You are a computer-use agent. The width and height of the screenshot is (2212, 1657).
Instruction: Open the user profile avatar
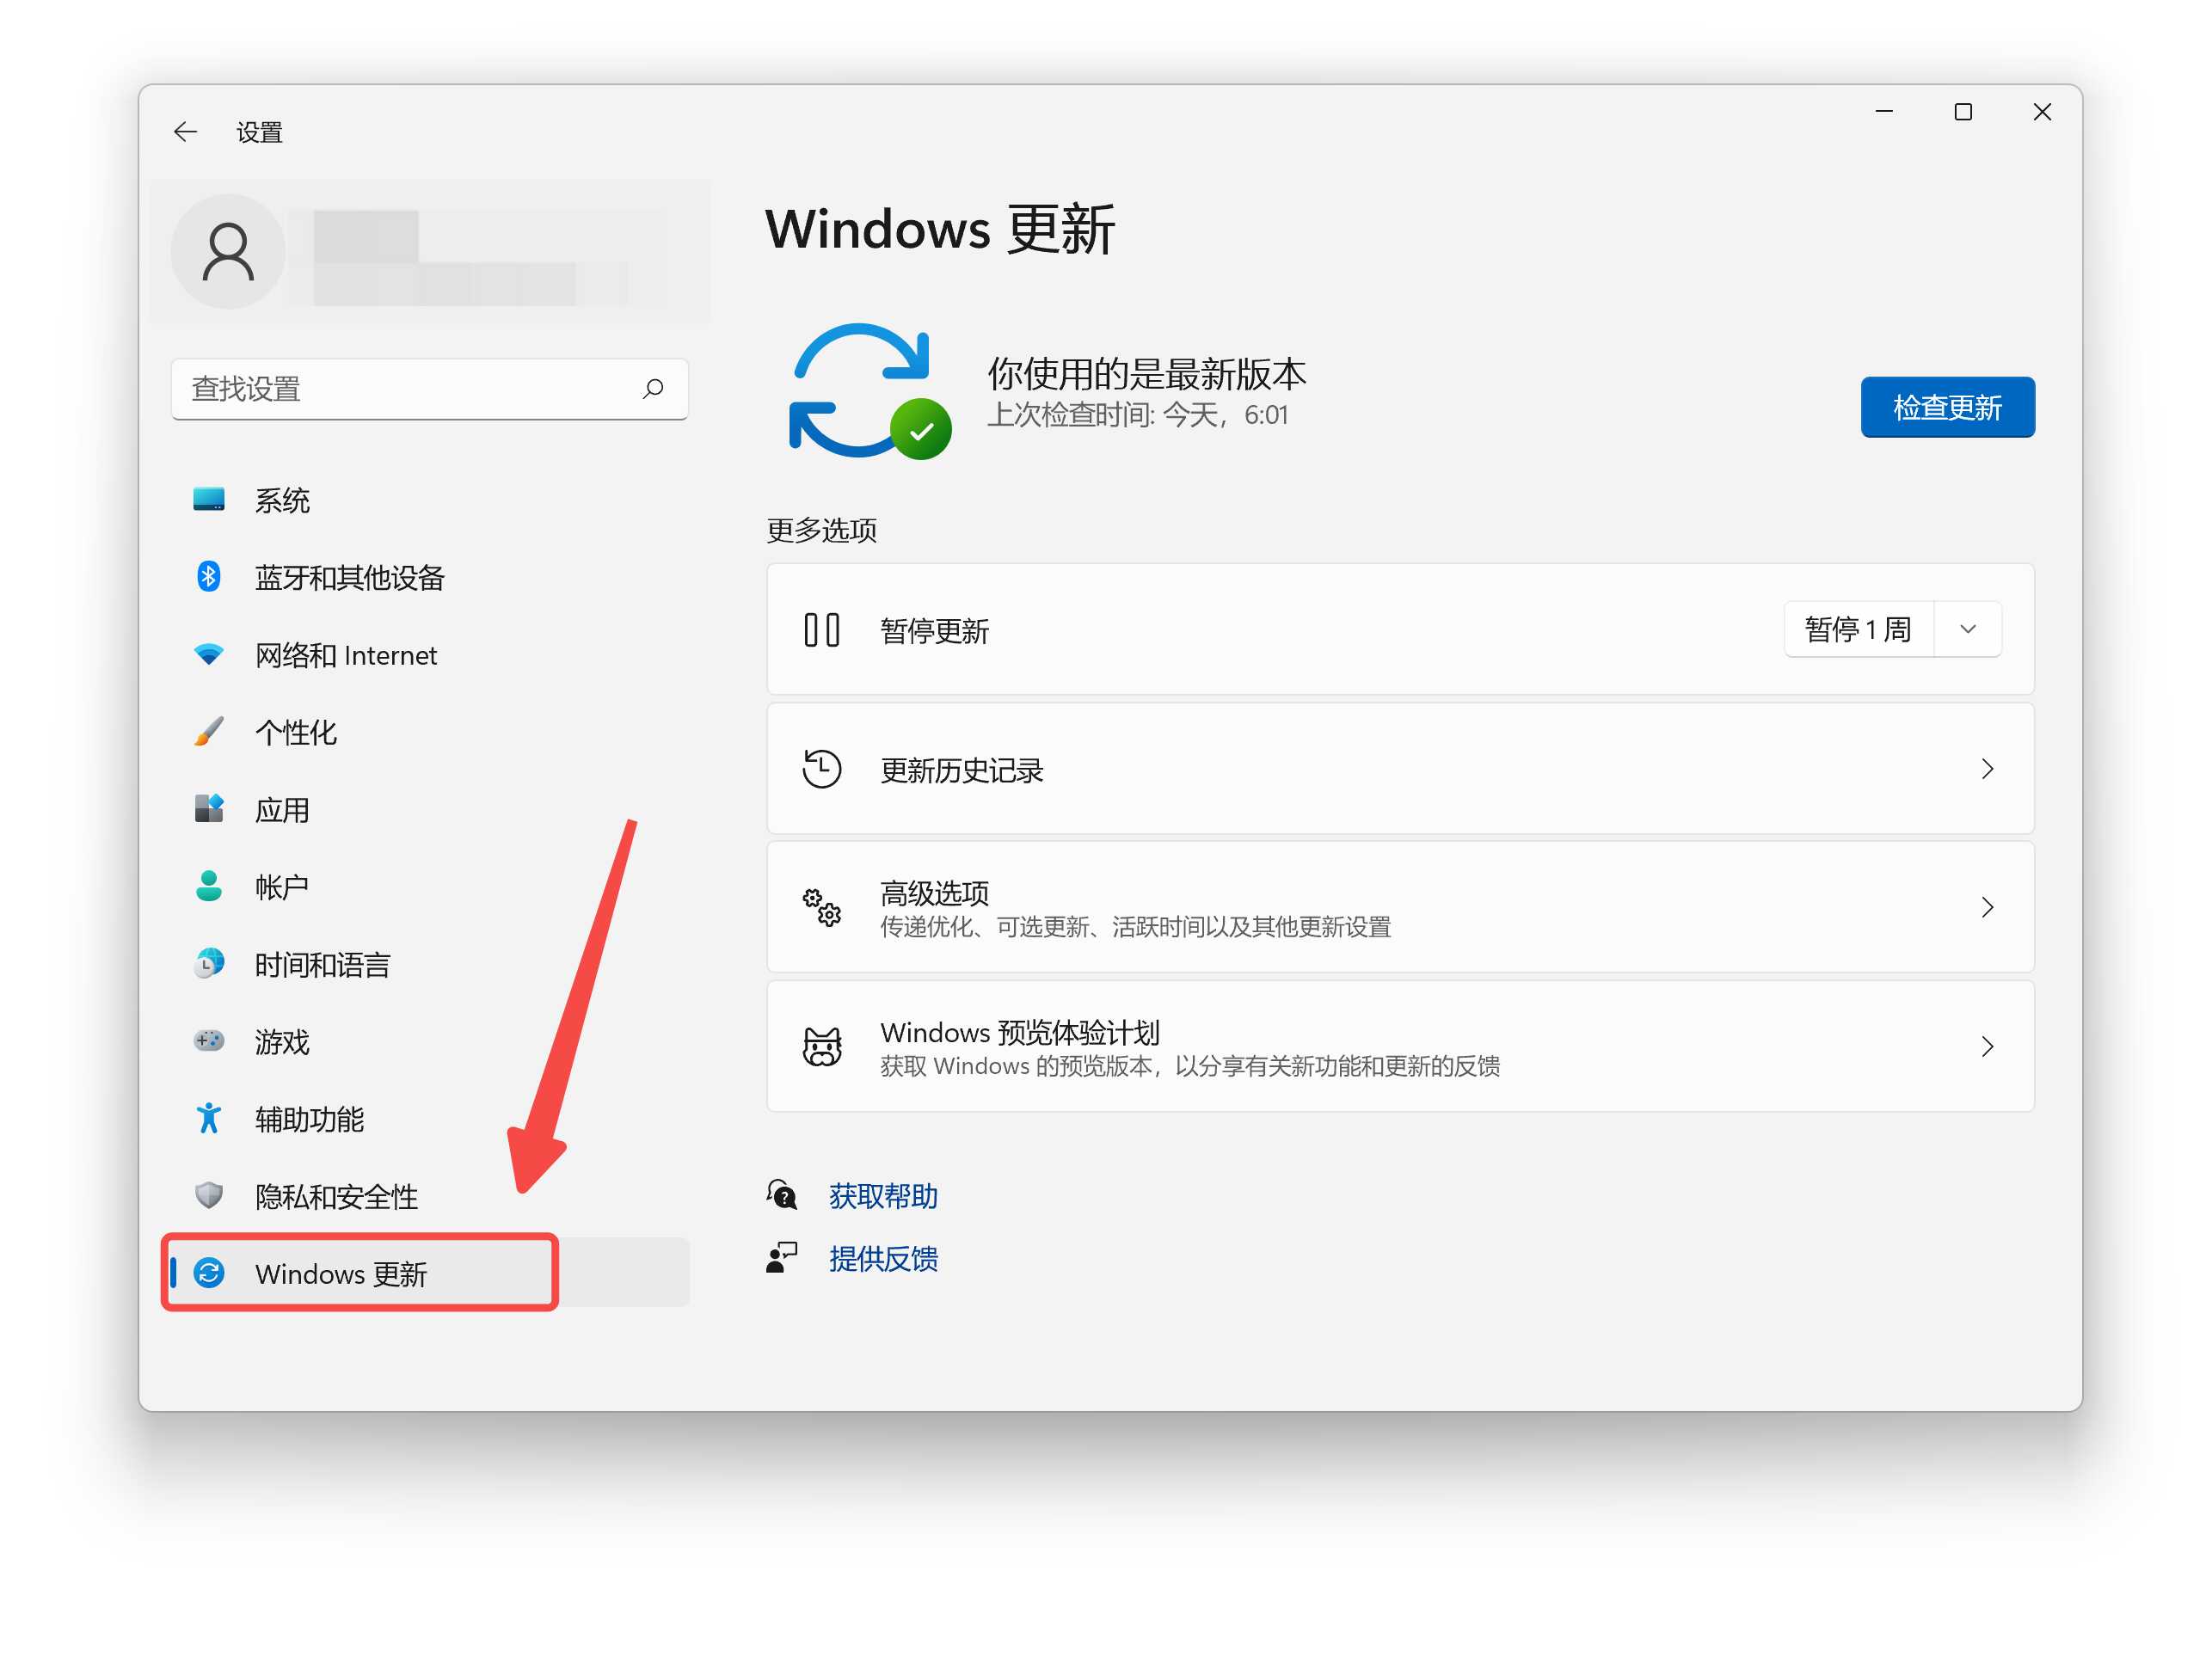tap(228, 251)
